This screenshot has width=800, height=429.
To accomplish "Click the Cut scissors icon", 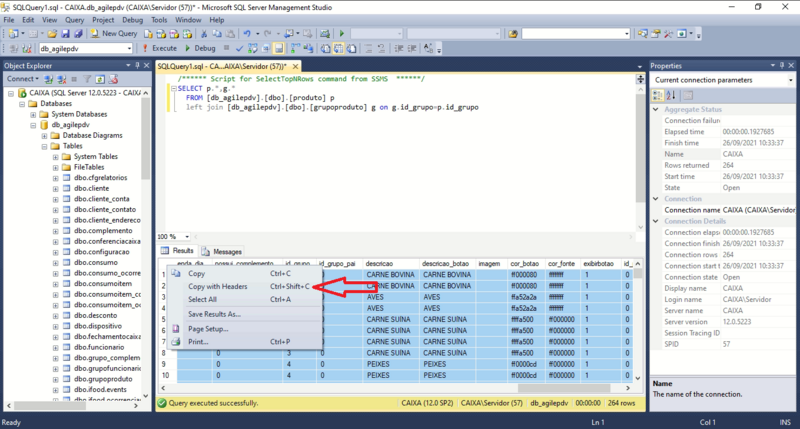I will click(204, 34).
